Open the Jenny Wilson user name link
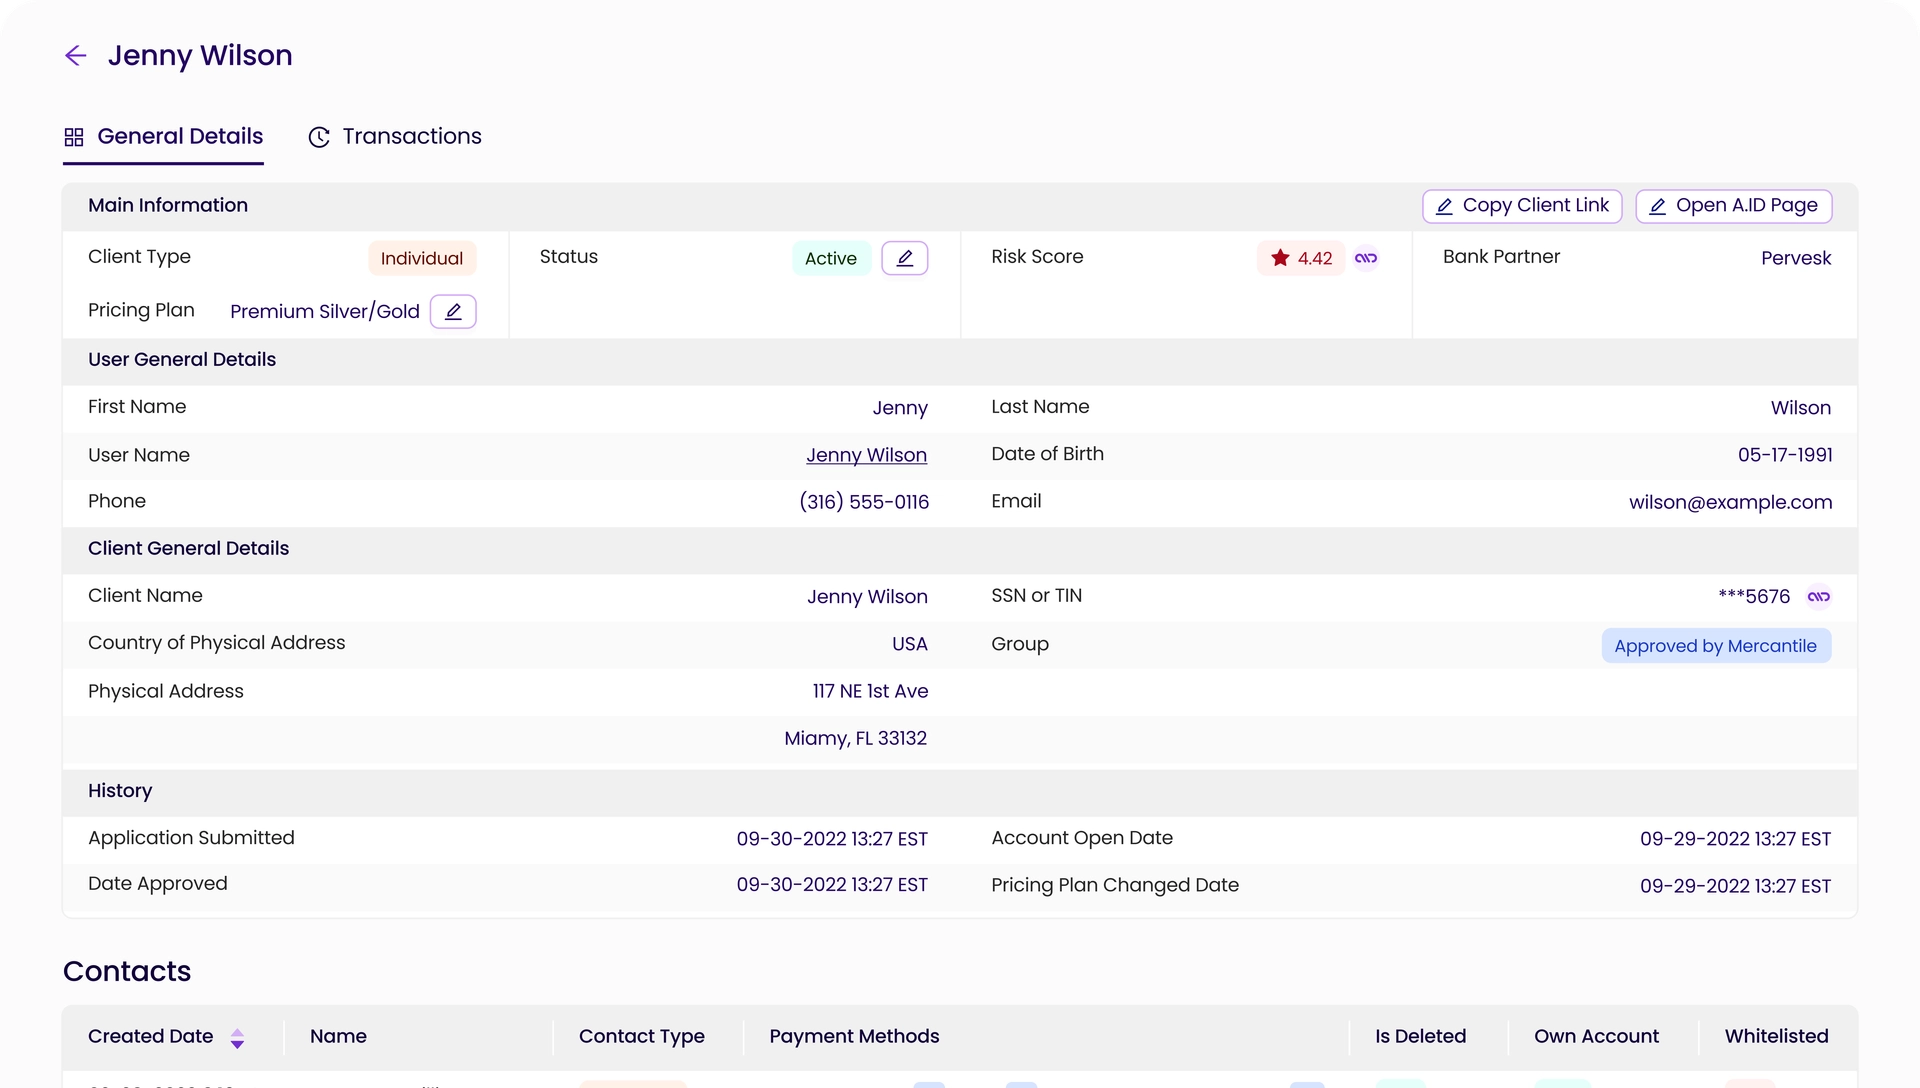 click(x=866, y=455)
